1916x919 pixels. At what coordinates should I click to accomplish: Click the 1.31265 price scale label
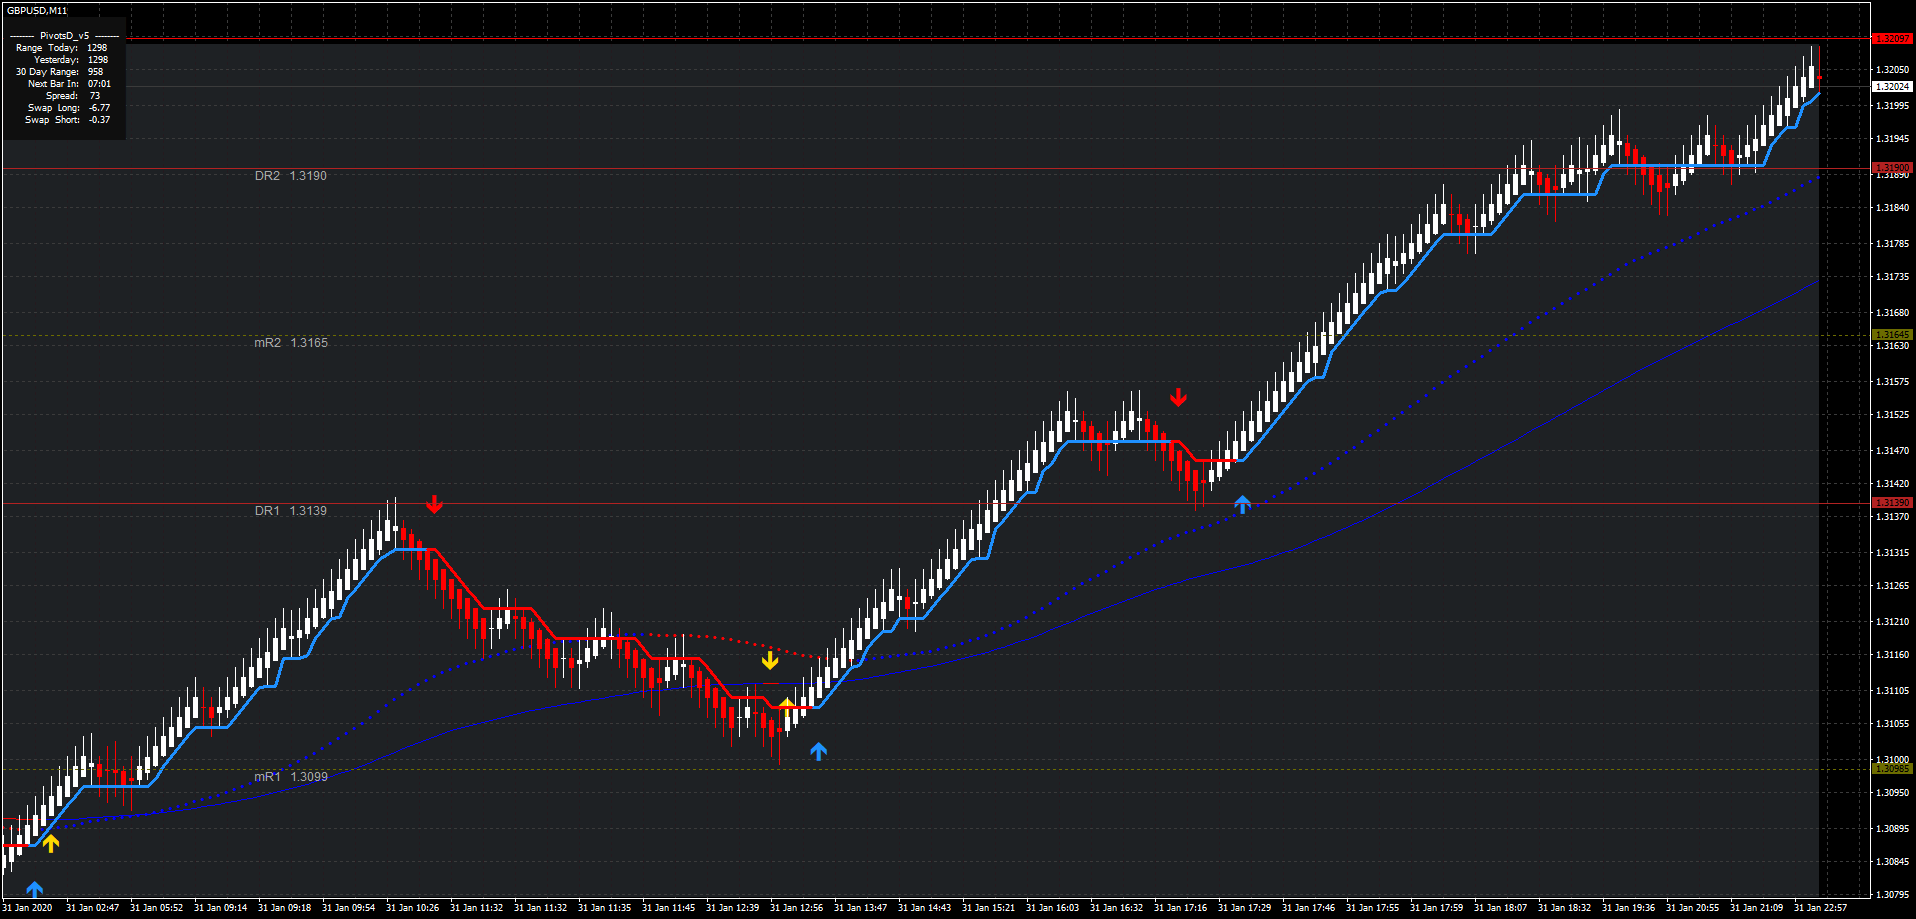[1892, 586]
